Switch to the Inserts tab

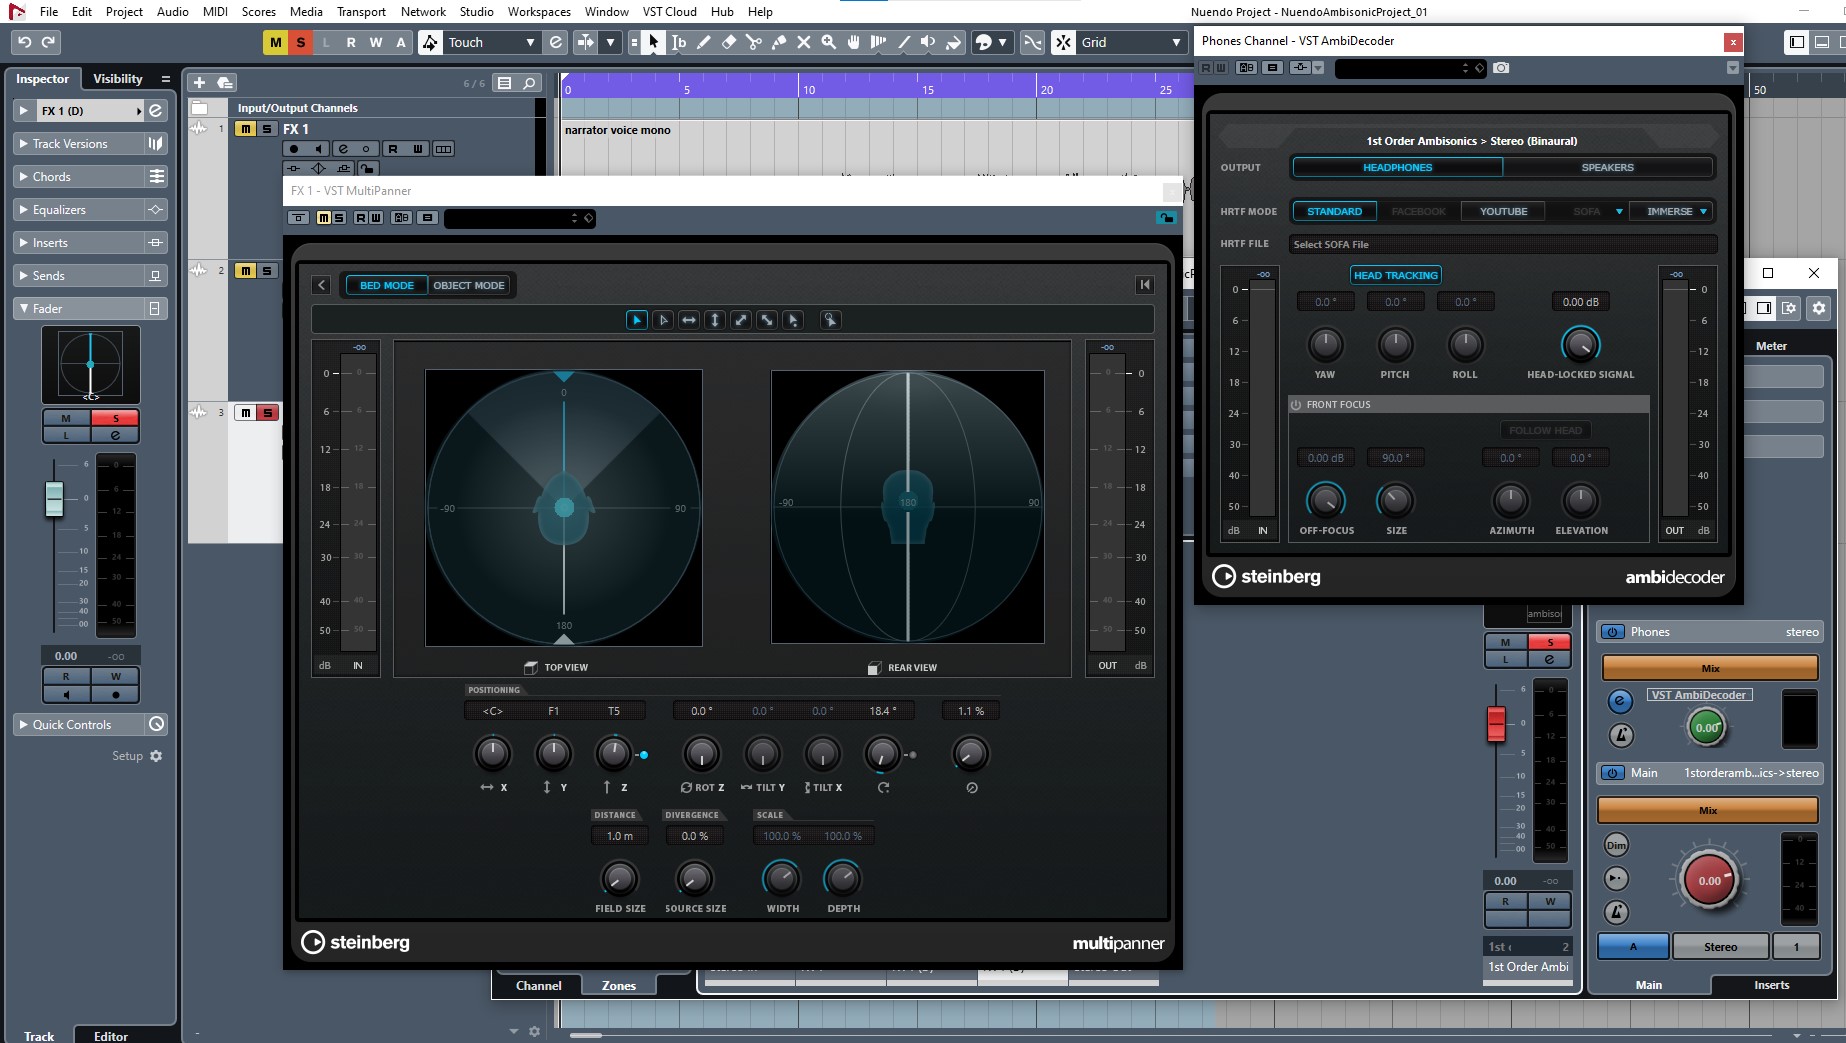point(1771,985)
